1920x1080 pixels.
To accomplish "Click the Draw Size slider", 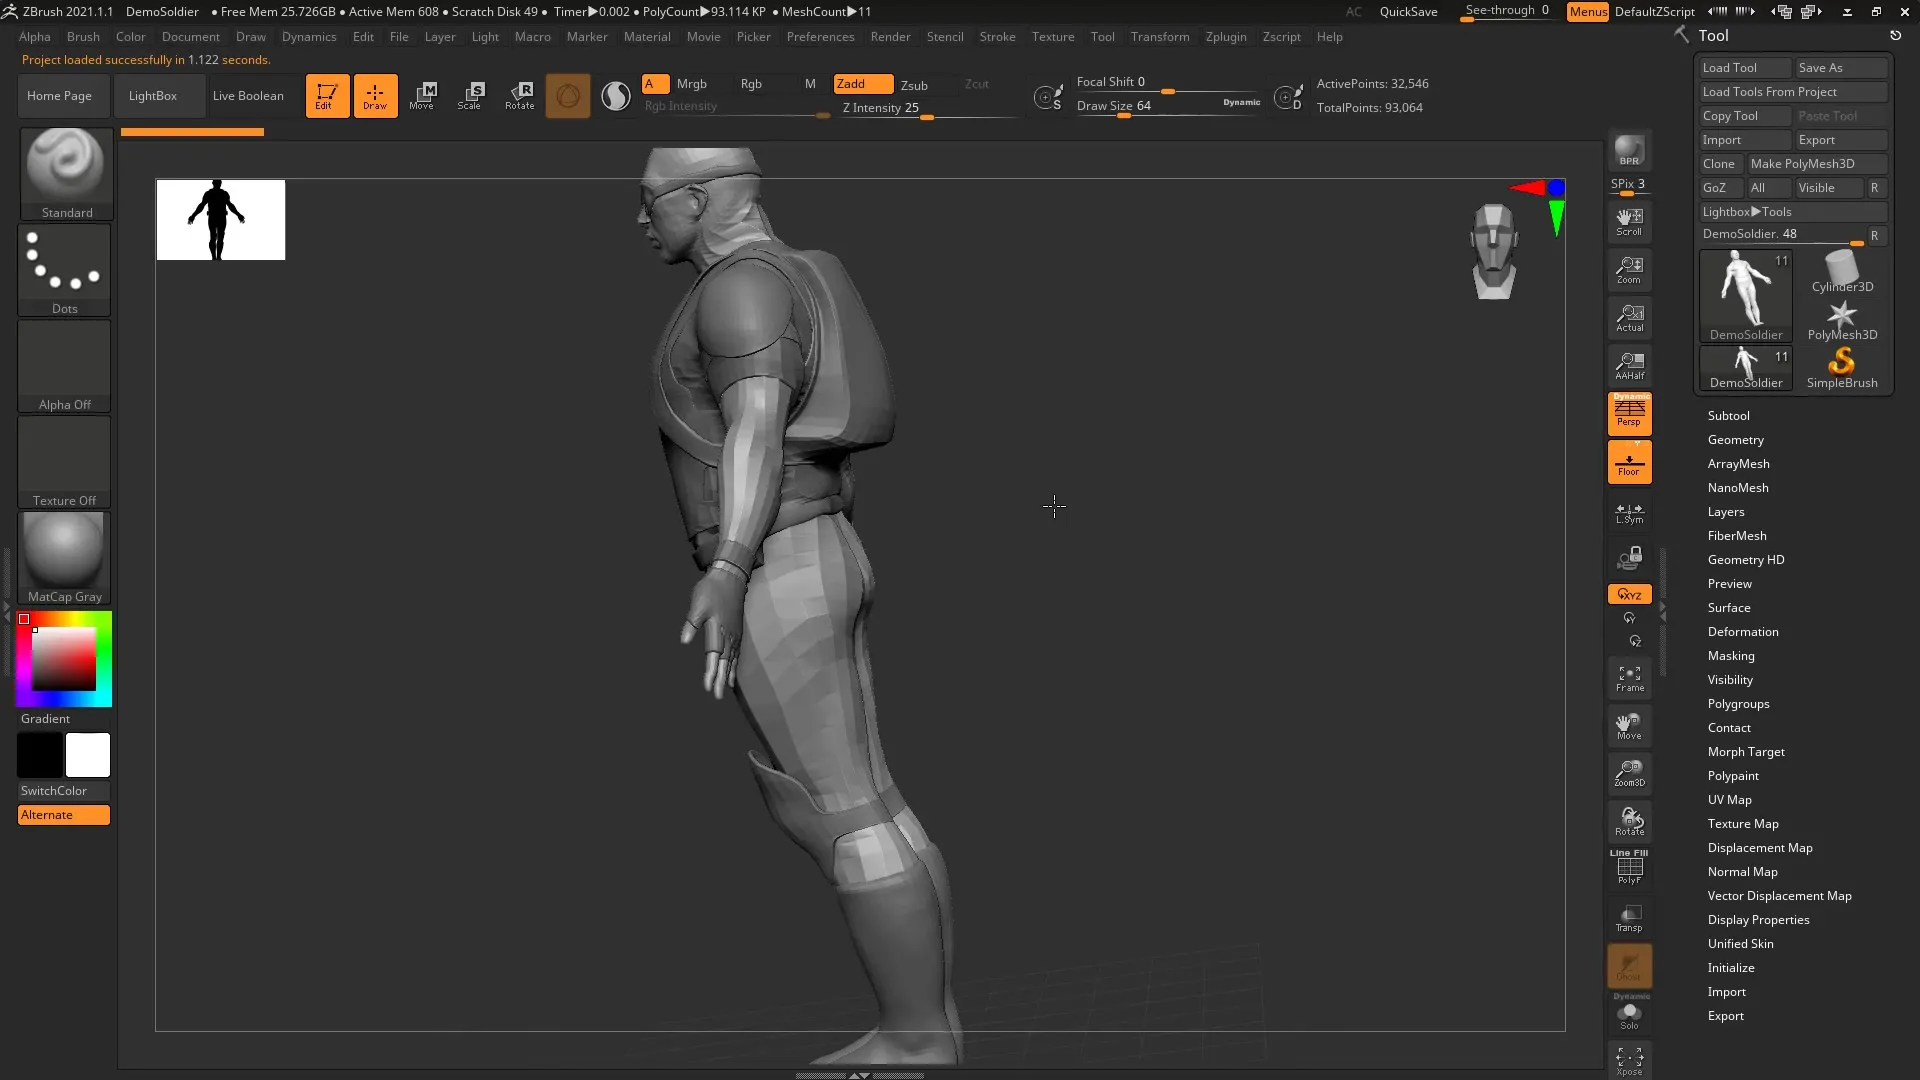I will [1166, 107].
